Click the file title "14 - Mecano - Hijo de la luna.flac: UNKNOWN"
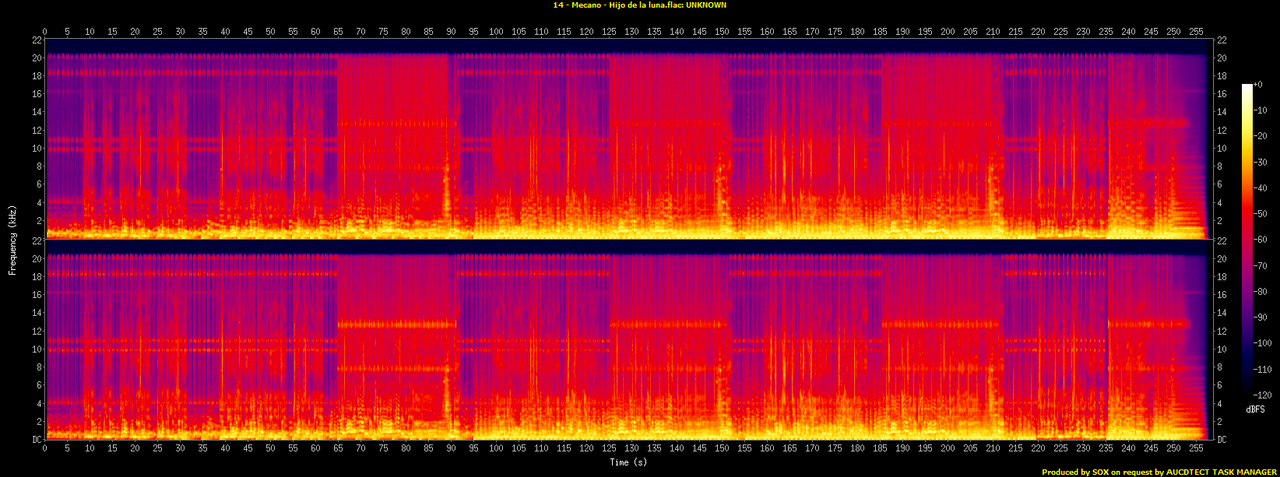The width and height of the screenshot is (1280, 477). pos(640,5)
